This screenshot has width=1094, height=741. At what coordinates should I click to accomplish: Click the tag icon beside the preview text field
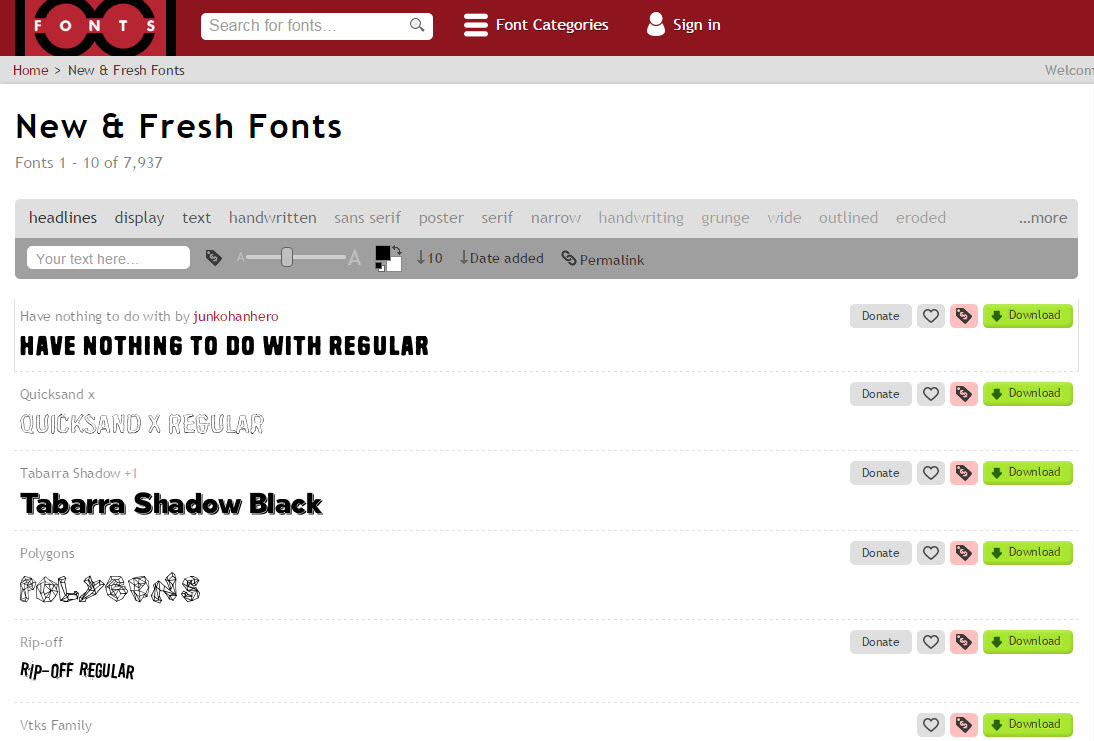214,257
